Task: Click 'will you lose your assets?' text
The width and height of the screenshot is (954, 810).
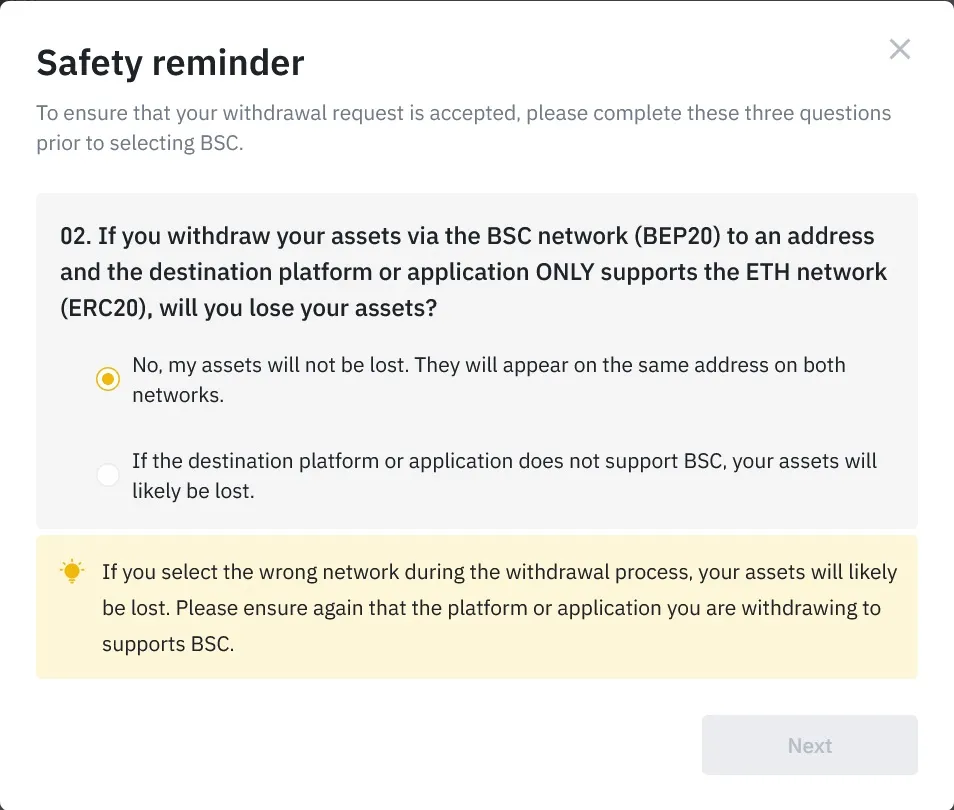Action: (x=298, y=308)
